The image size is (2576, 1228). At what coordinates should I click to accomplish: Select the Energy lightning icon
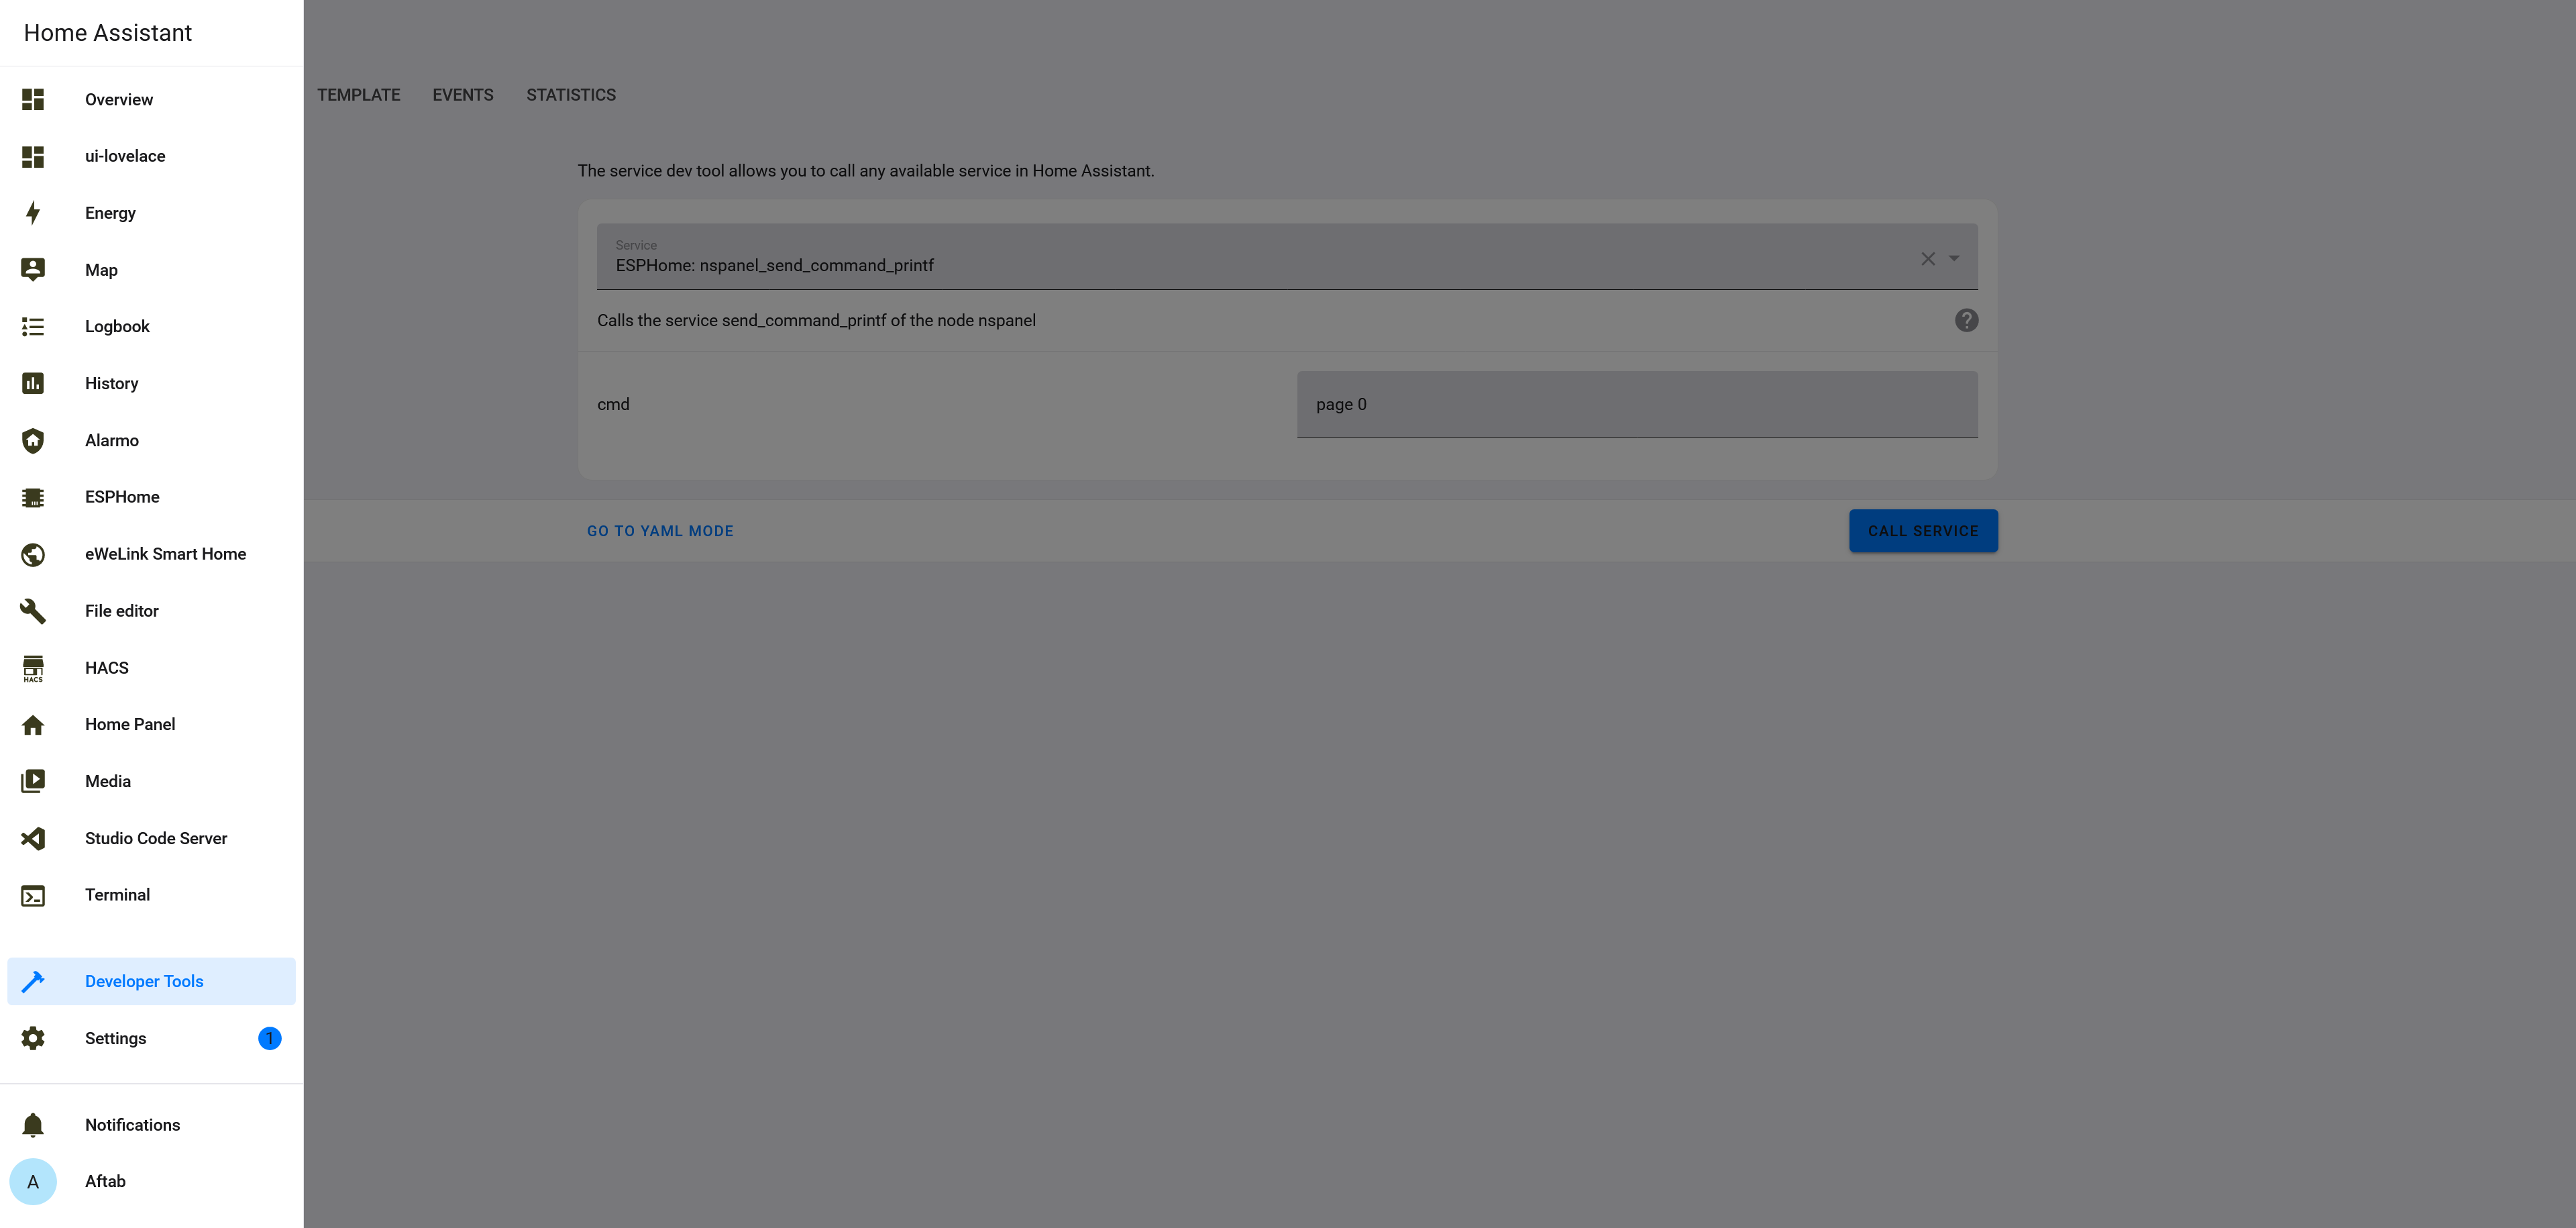(x=33, y=212)
